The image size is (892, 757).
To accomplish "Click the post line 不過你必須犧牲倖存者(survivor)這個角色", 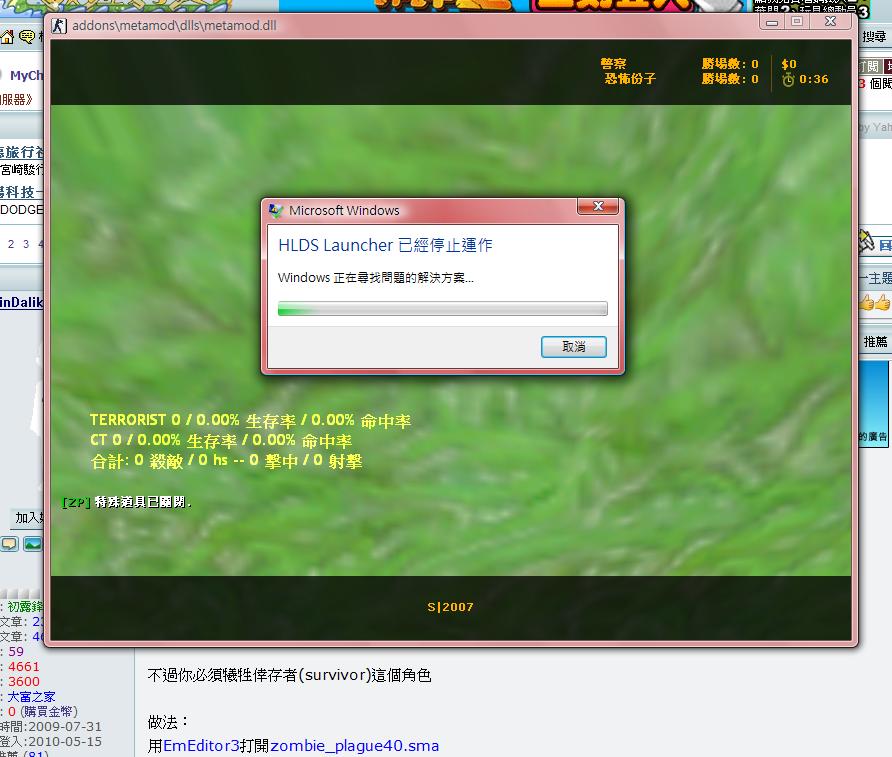I will tap(290, 675).
